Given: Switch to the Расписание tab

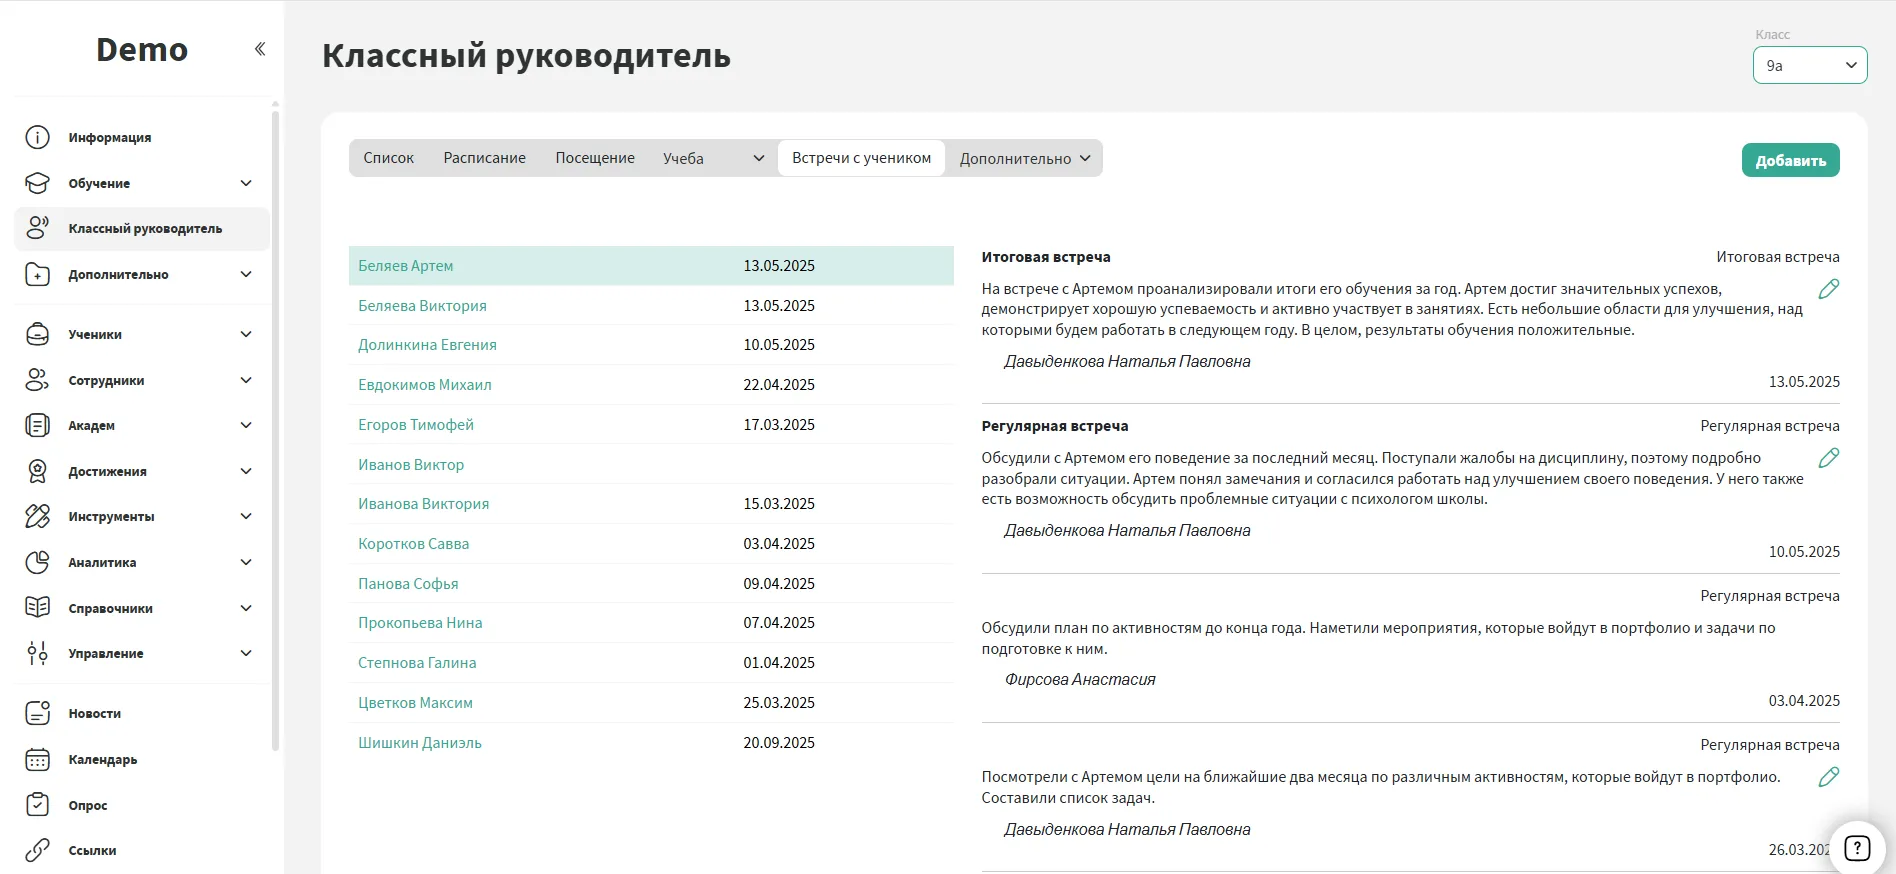Looking at the screenshot, I should [484, 158].
